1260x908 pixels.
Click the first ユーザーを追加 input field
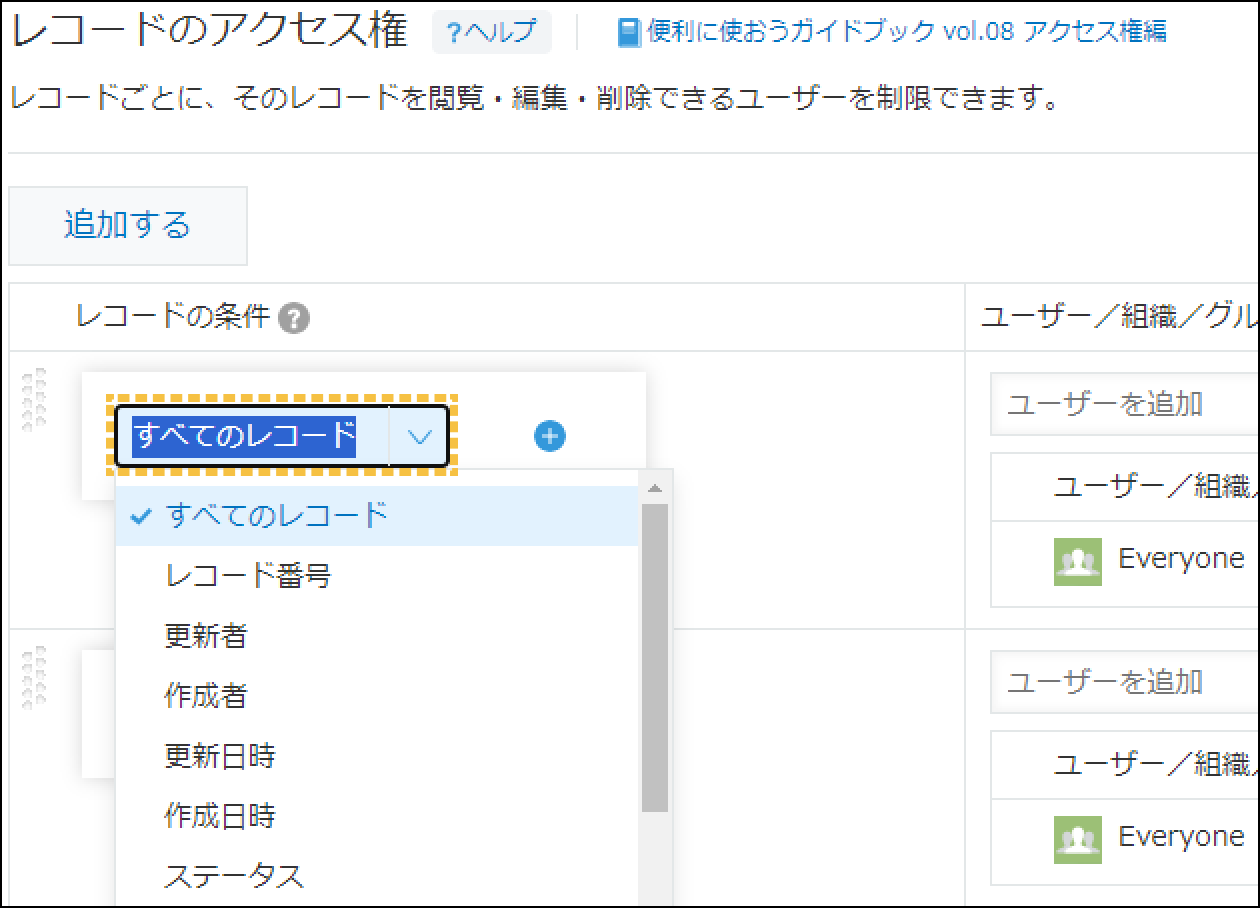(1120, 404)
